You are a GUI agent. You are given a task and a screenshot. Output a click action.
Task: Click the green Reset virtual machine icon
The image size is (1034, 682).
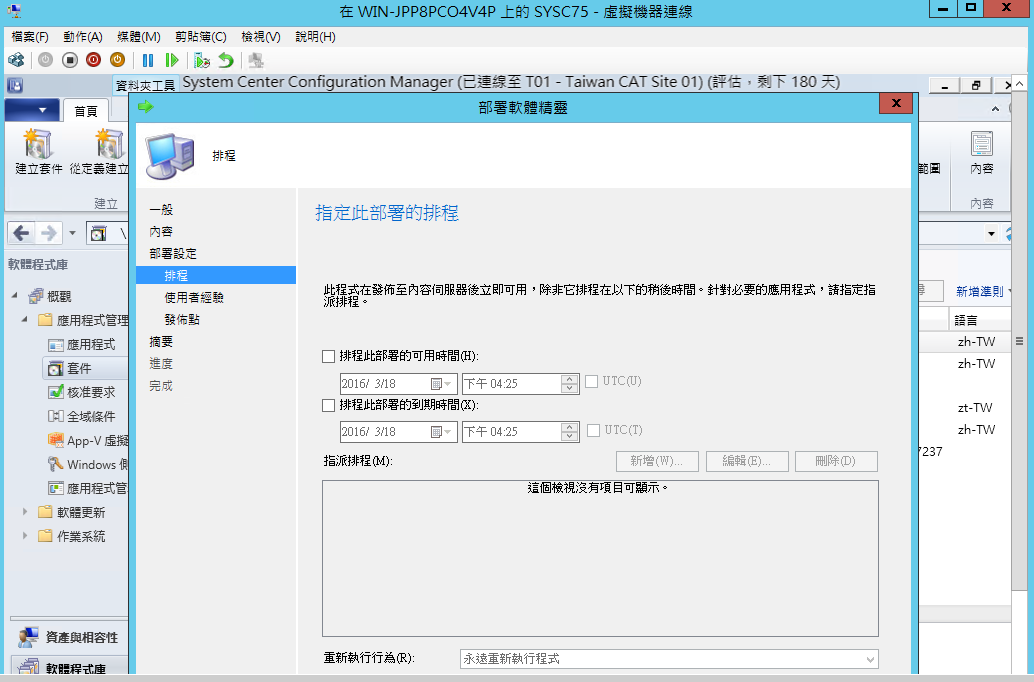(172, 60)
